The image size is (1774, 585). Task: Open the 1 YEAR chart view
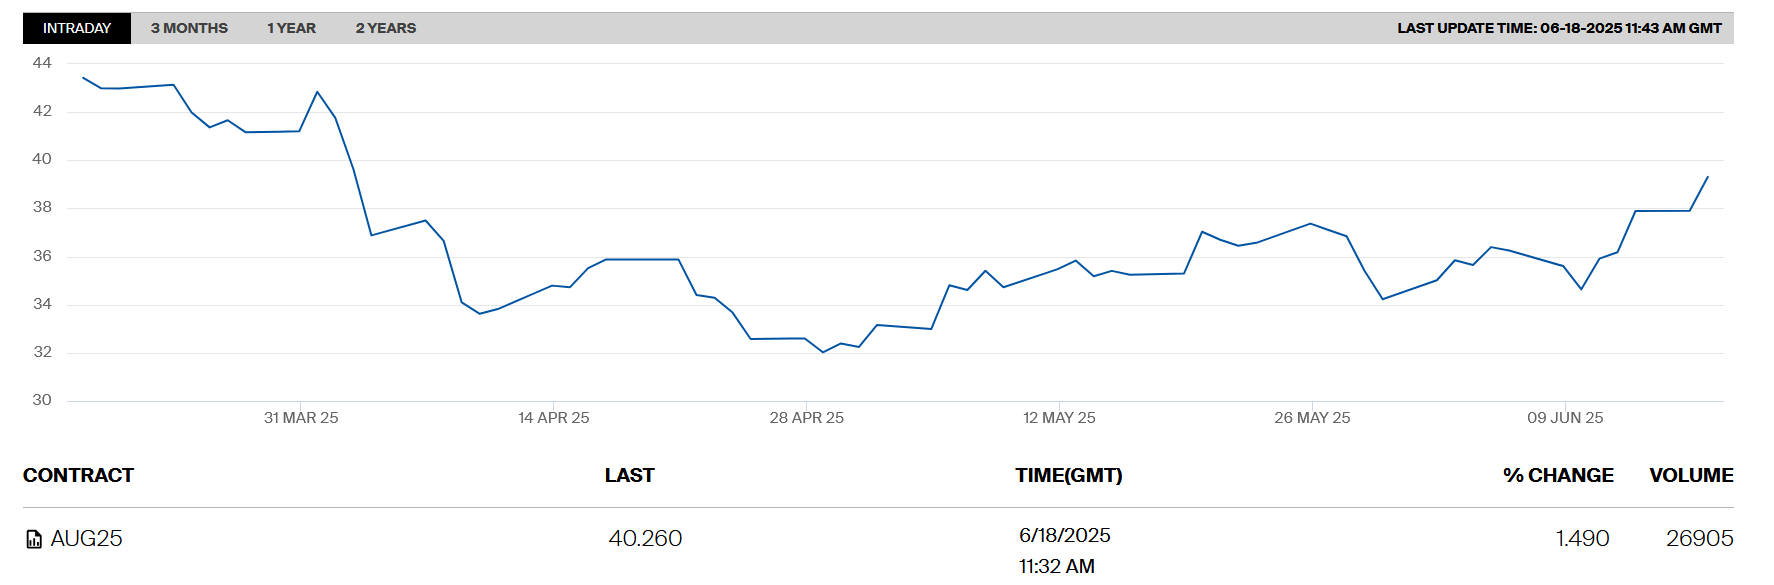291,28
